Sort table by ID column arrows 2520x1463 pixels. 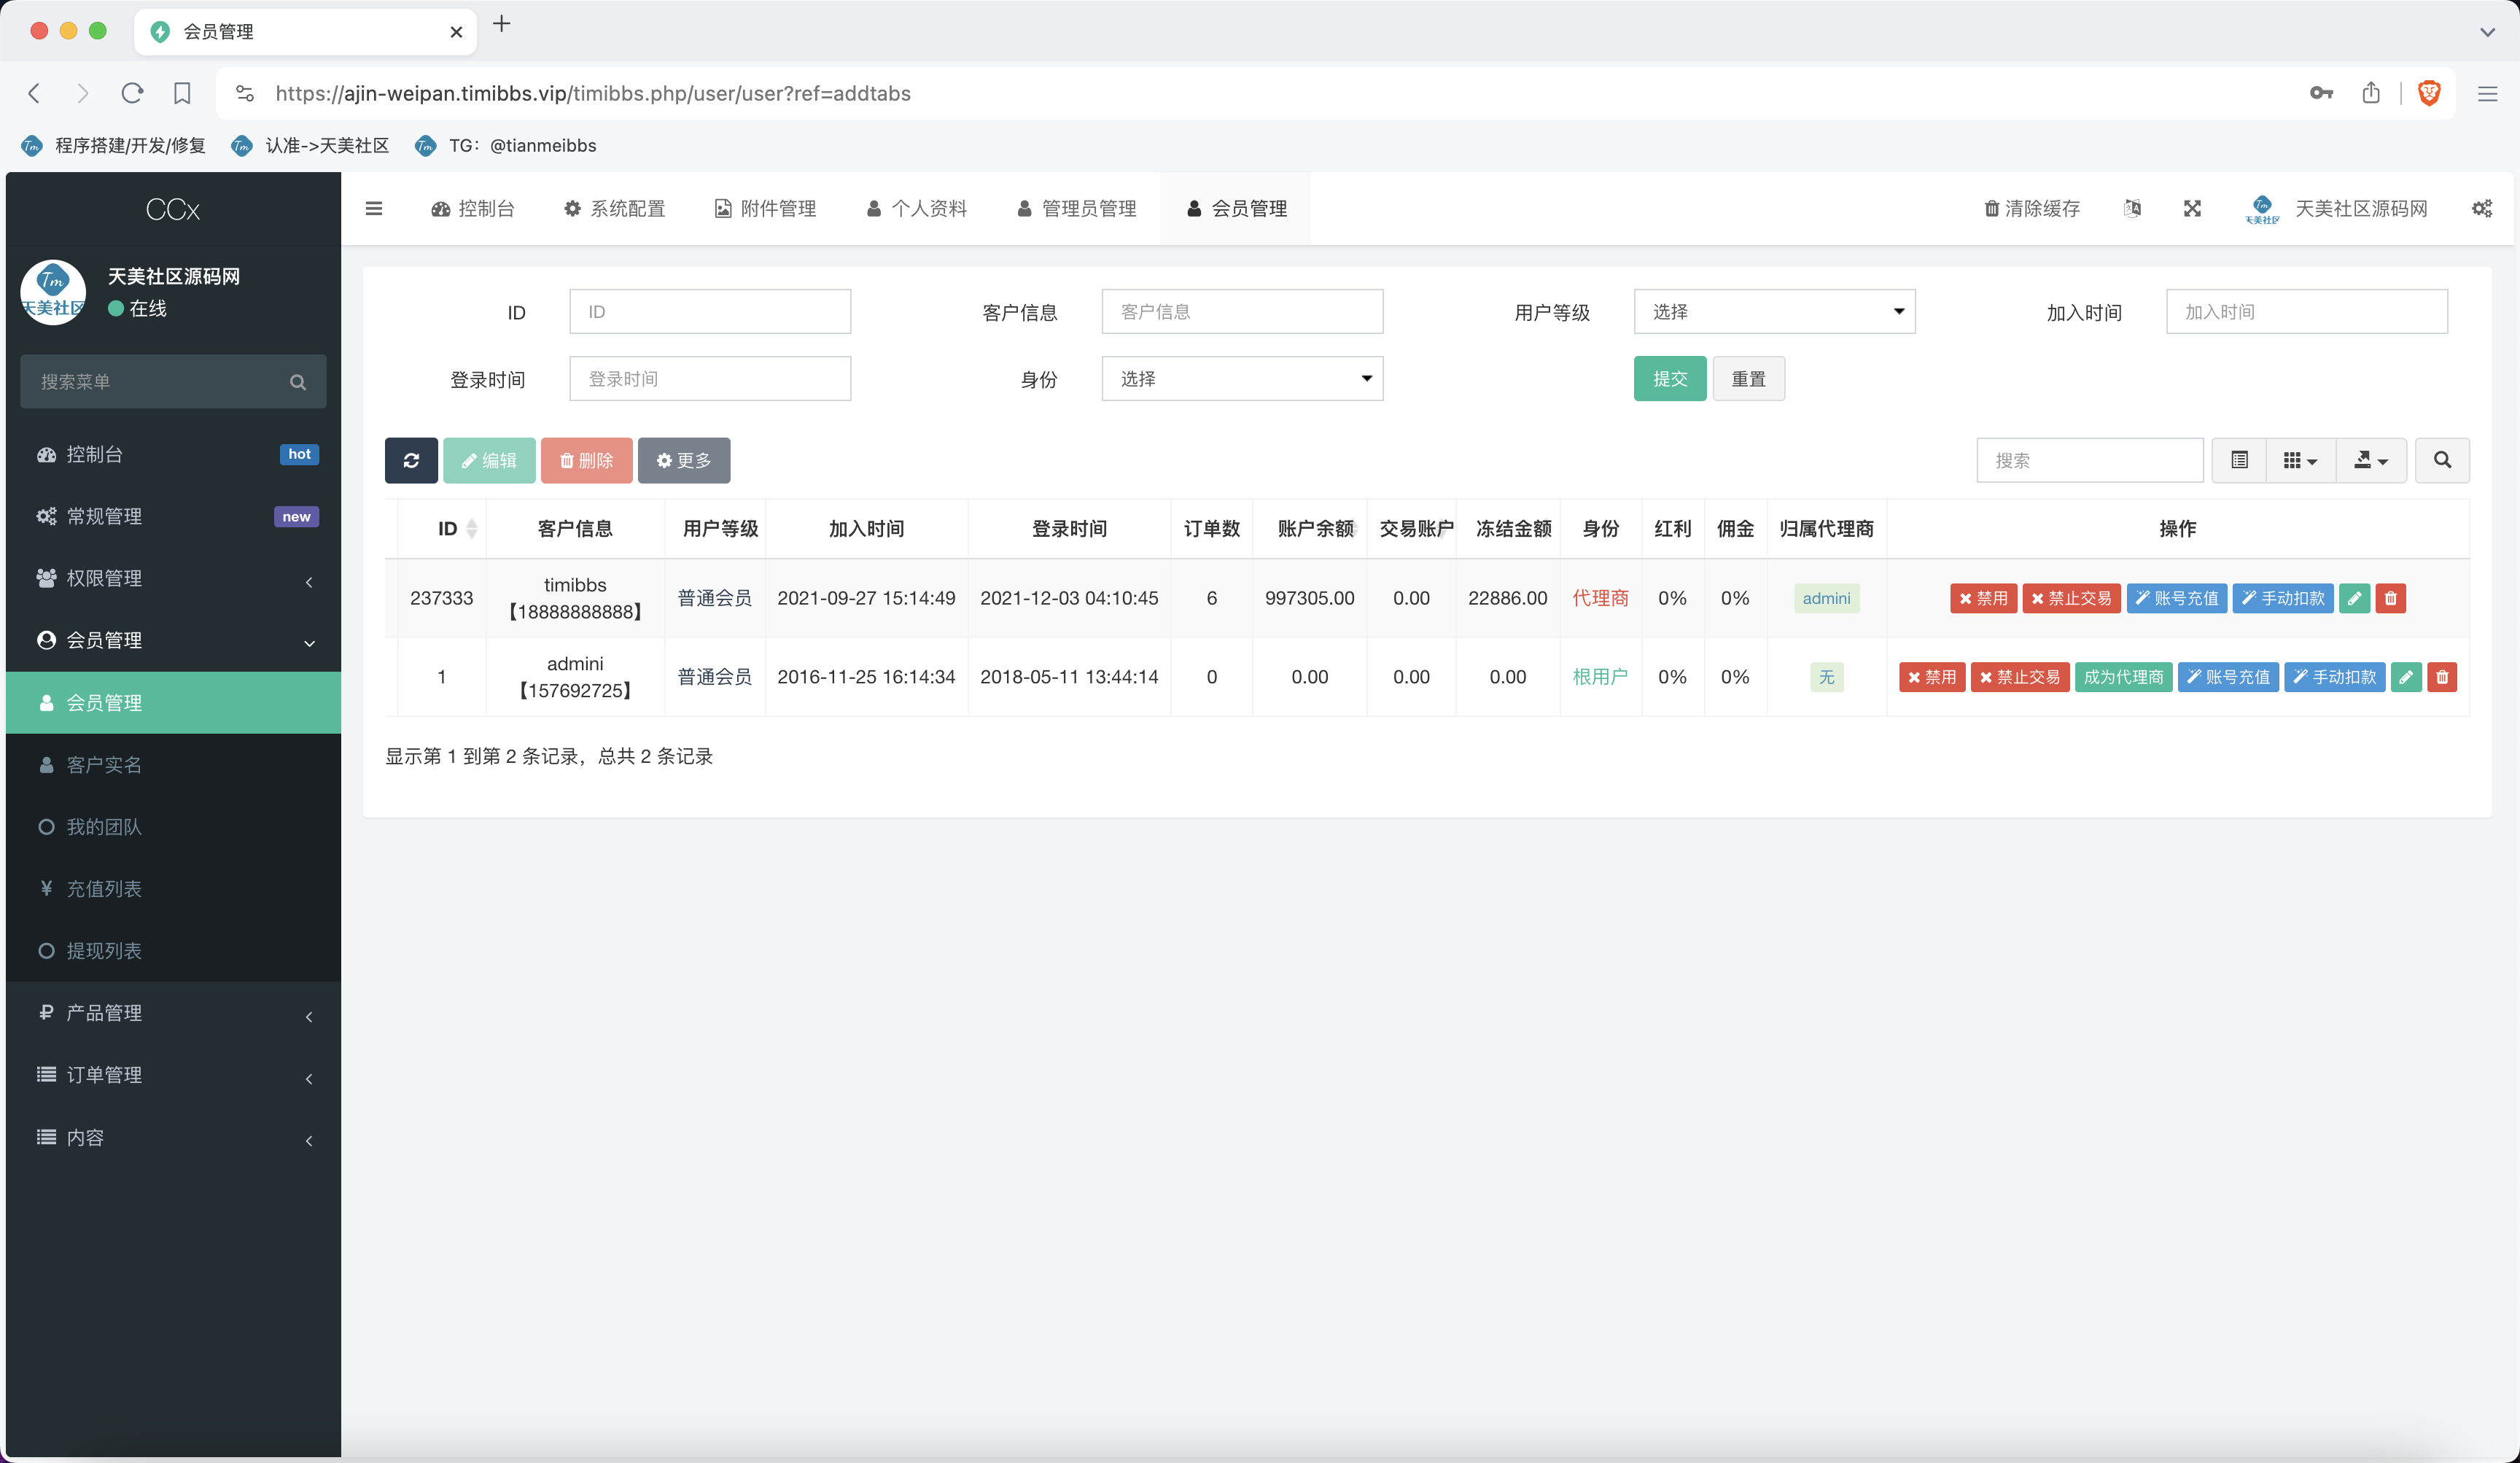point(472,528)
